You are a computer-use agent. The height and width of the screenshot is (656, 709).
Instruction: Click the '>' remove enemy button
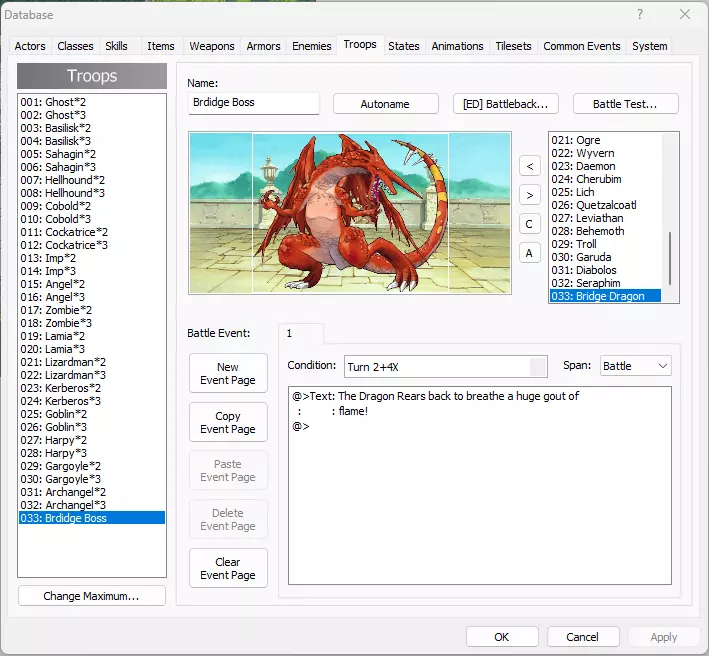[x=530, y=195]
